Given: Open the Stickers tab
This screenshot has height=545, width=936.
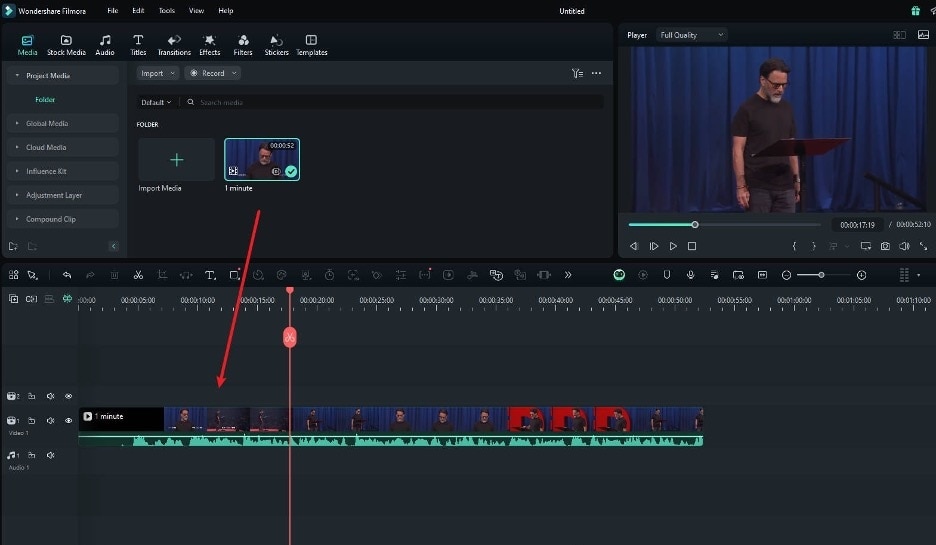Looking at the screenshot, I should [x=276, y=45].
